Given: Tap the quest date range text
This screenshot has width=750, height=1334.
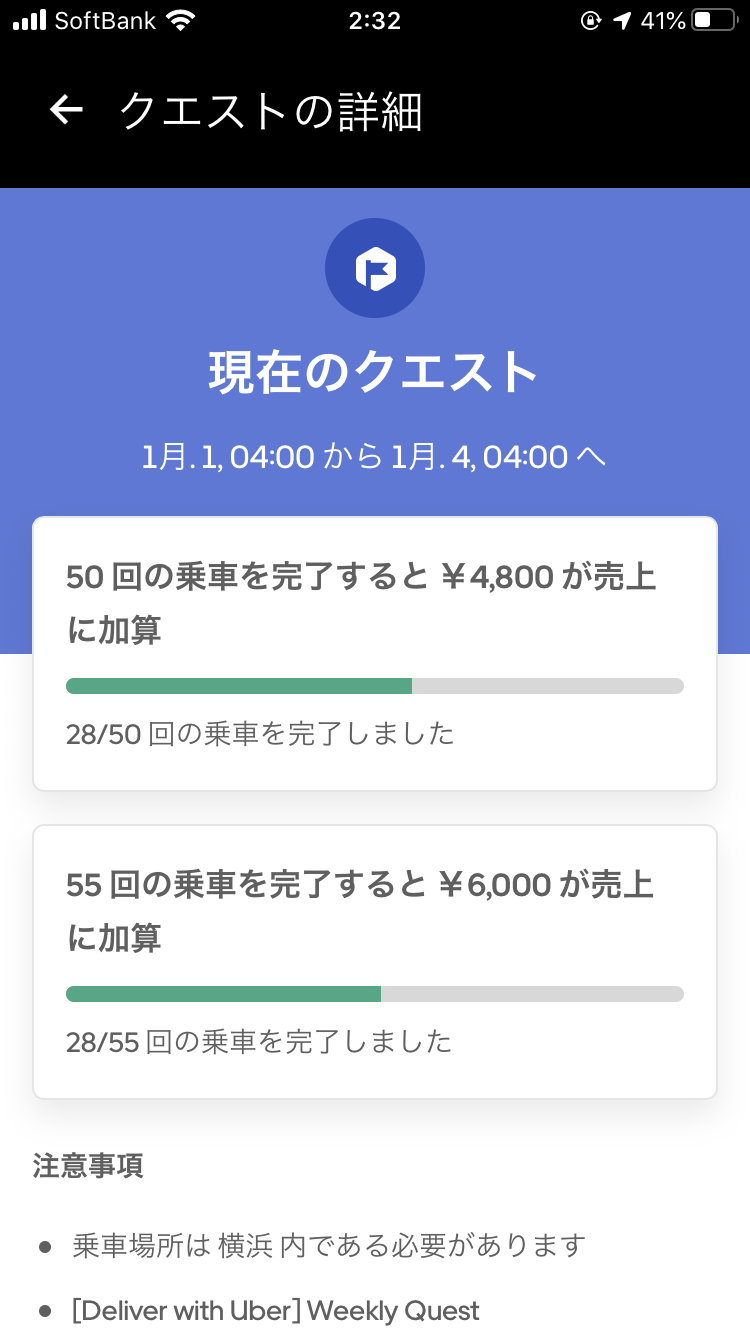Looking at the screenshot, I should [375, 457].
